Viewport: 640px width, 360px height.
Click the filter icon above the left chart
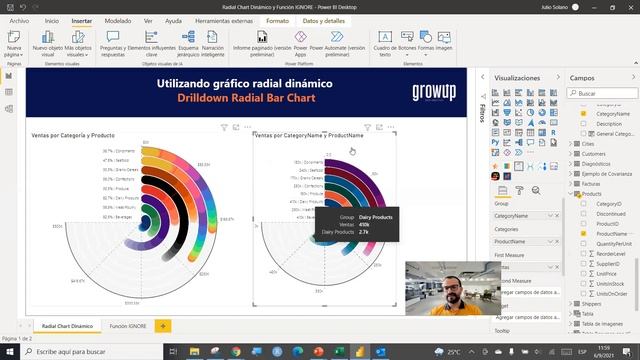pyautogui.click(x=224, y=127)
